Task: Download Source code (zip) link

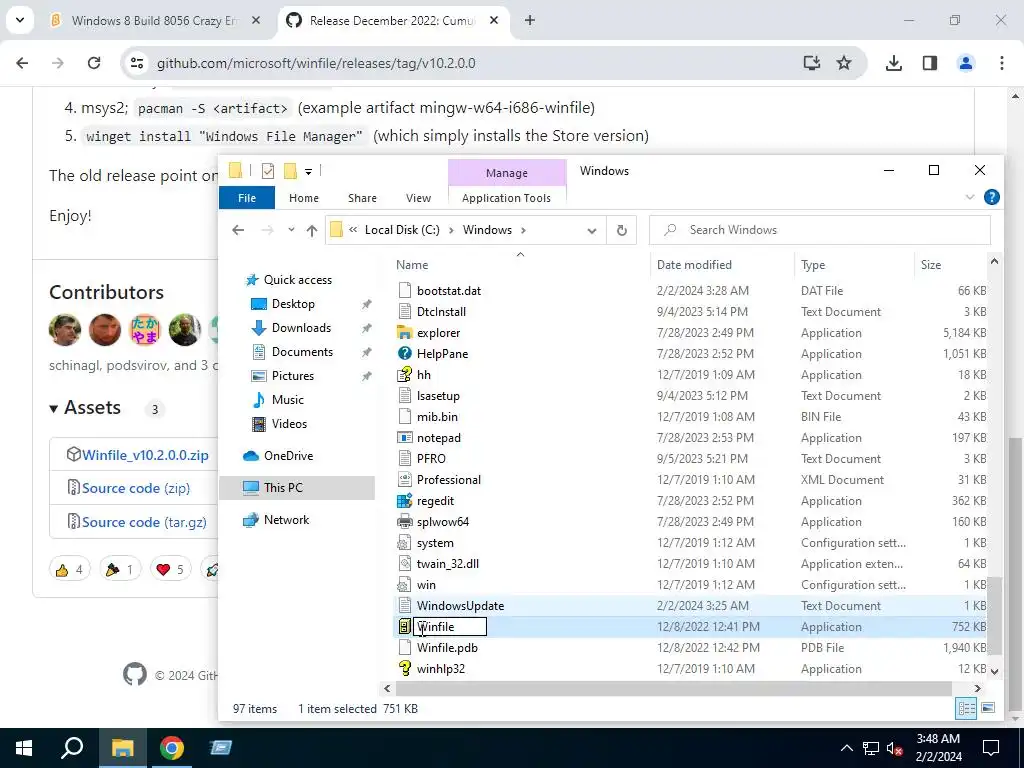Action: coord(136,488)
